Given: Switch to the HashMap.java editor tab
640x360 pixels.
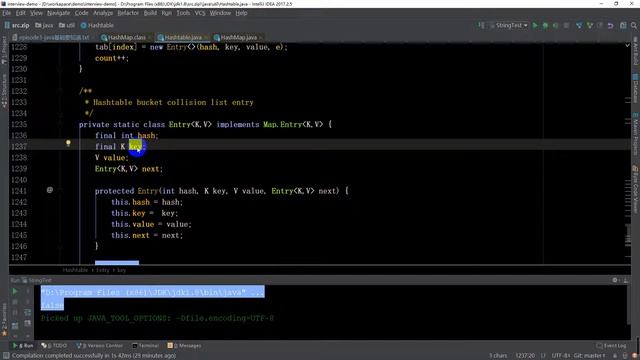Looking at the screenshot, I should click(238, 38).
